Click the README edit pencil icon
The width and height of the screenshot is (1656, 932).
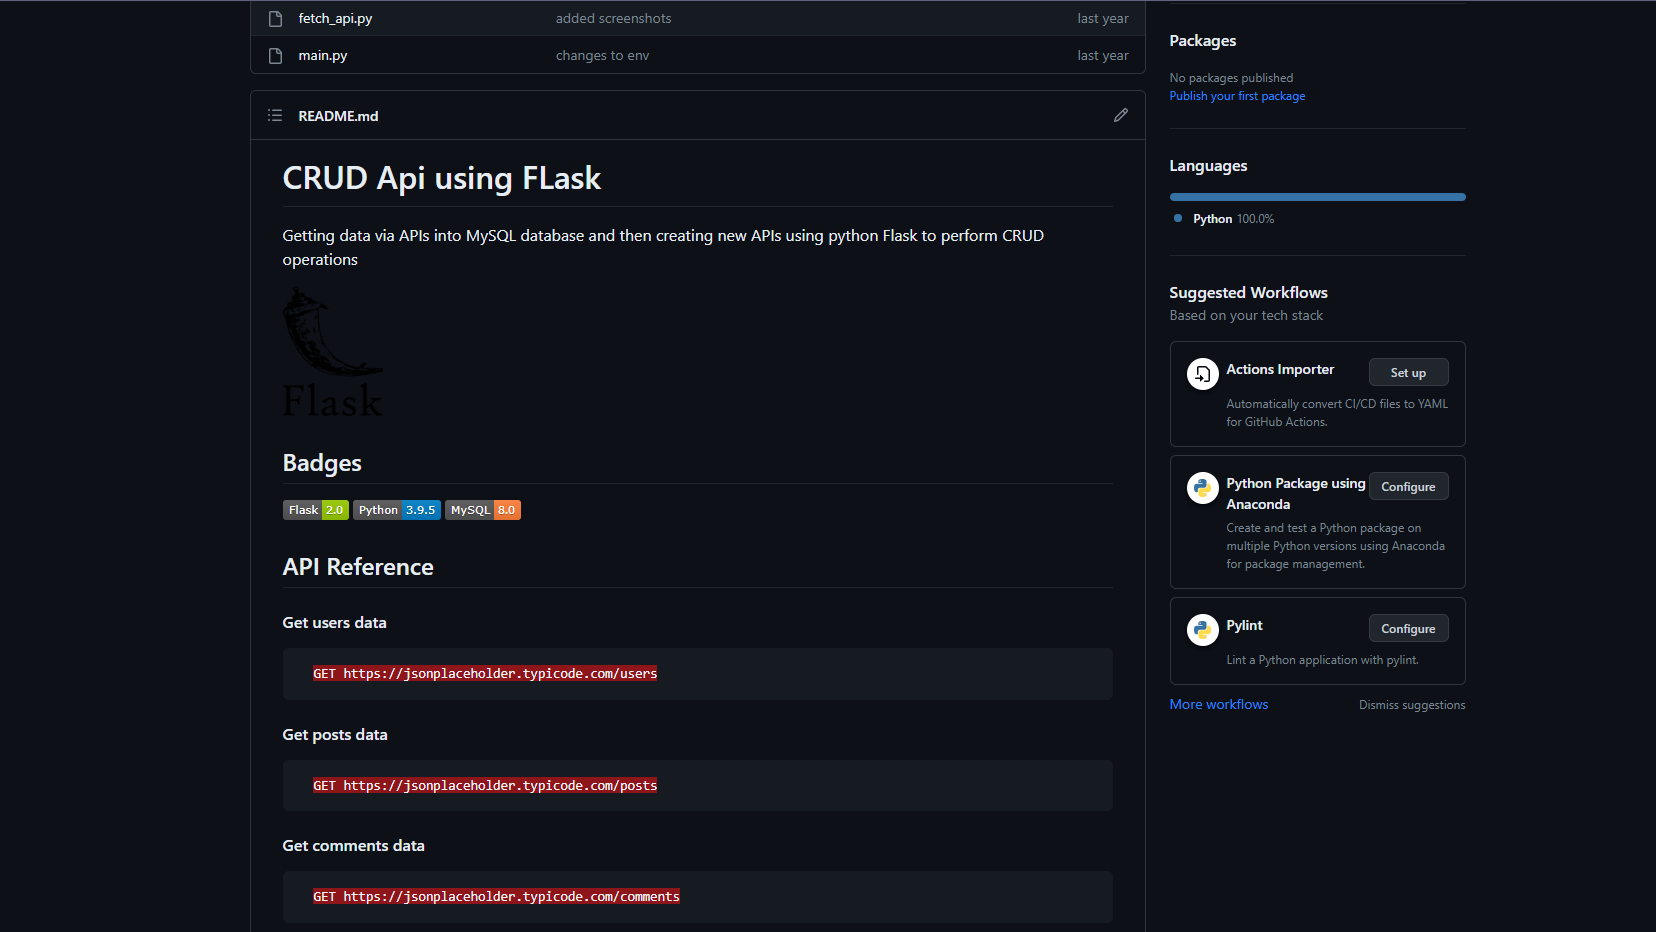pos(1120,115)
